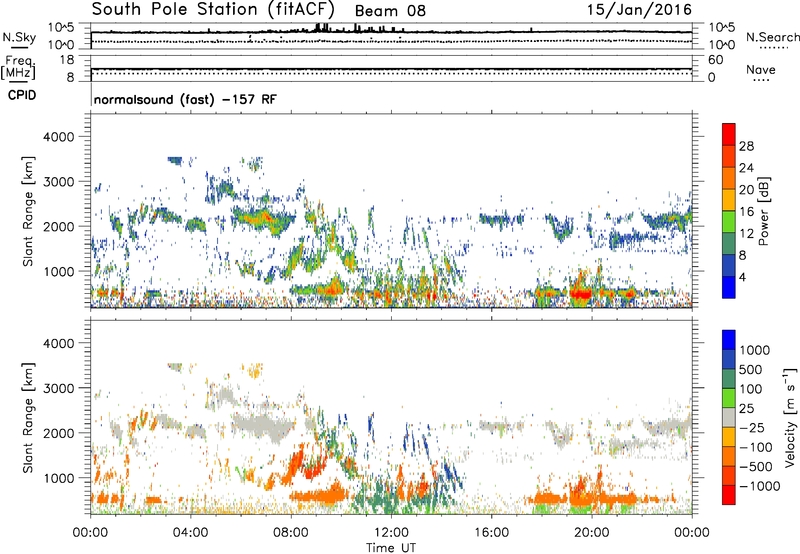Click the '12:00' time tick label
Viewport: 800px width, 554px height.
click(x=391, y=533)
